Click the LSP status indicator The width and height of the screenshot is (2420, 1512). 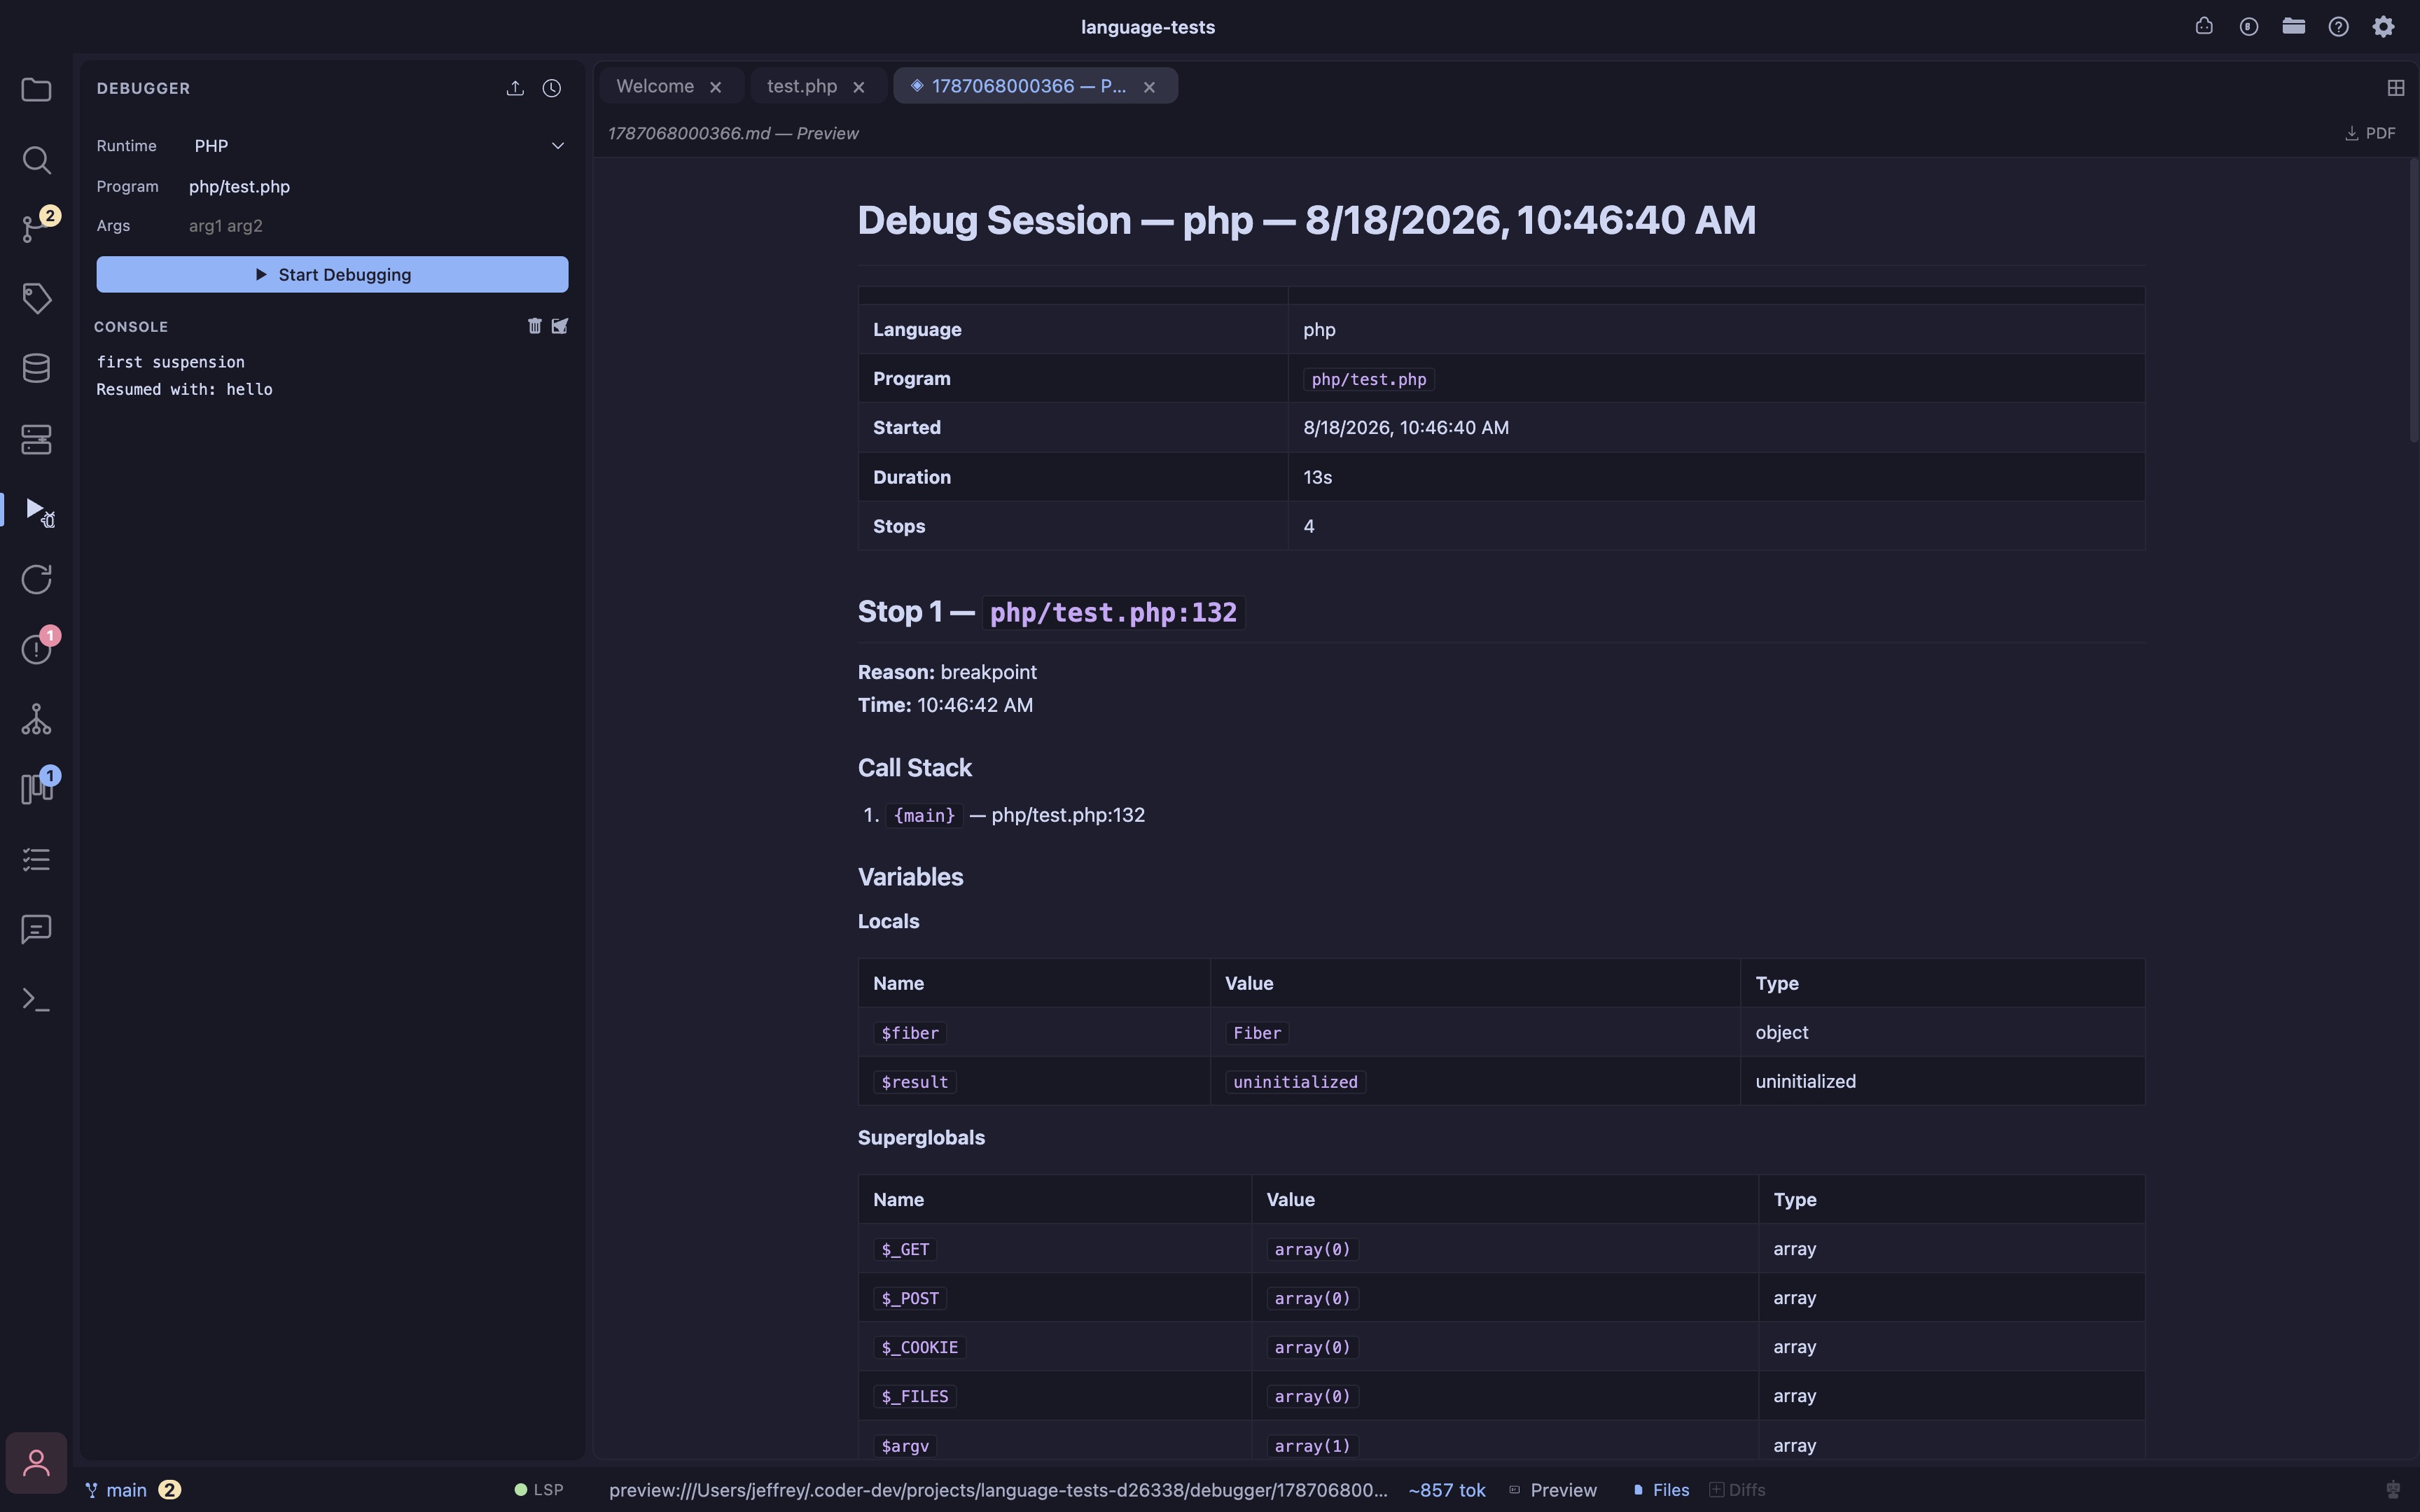tap(539, 1490)
